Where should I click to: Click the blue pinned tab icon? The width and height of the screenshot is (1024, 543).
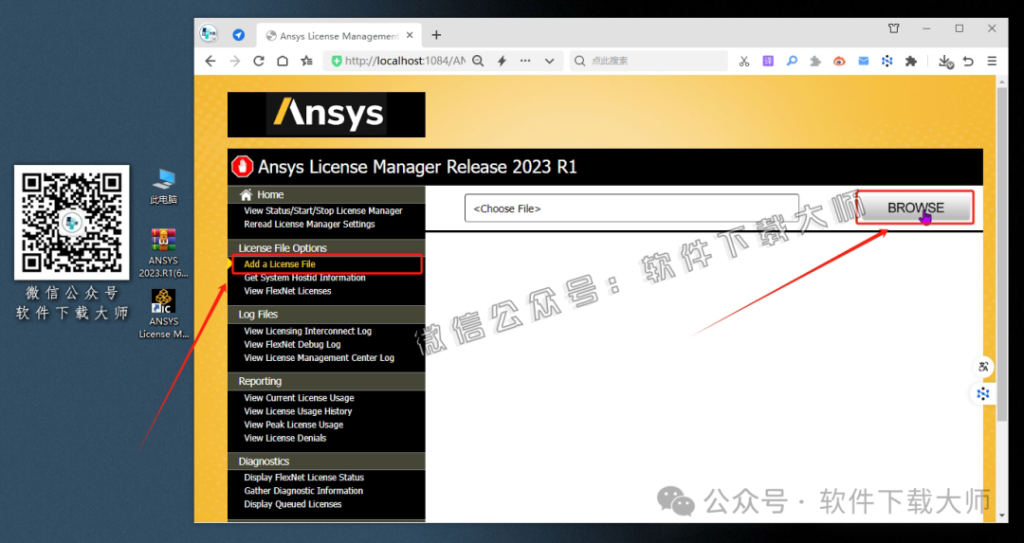[239, 35]
